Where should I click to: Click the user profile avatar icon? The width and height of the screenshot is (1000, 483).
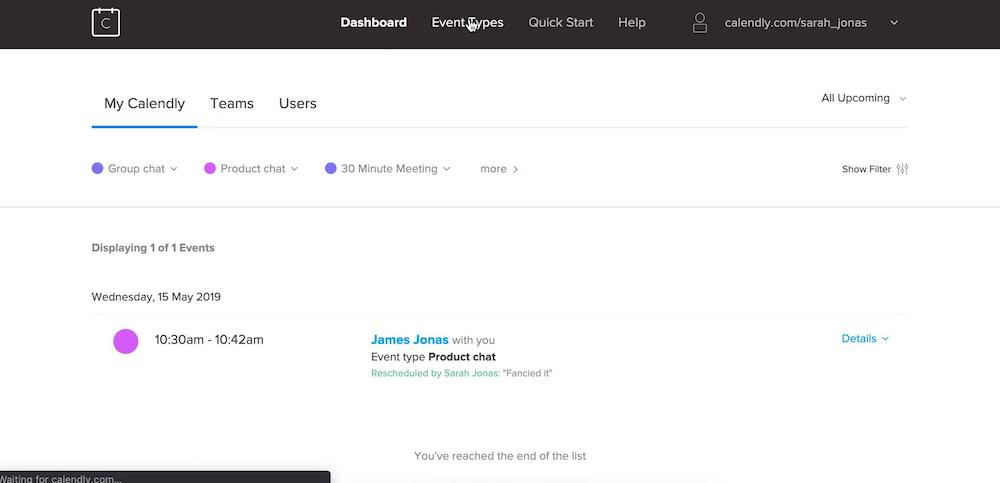[x=700, y=23]
